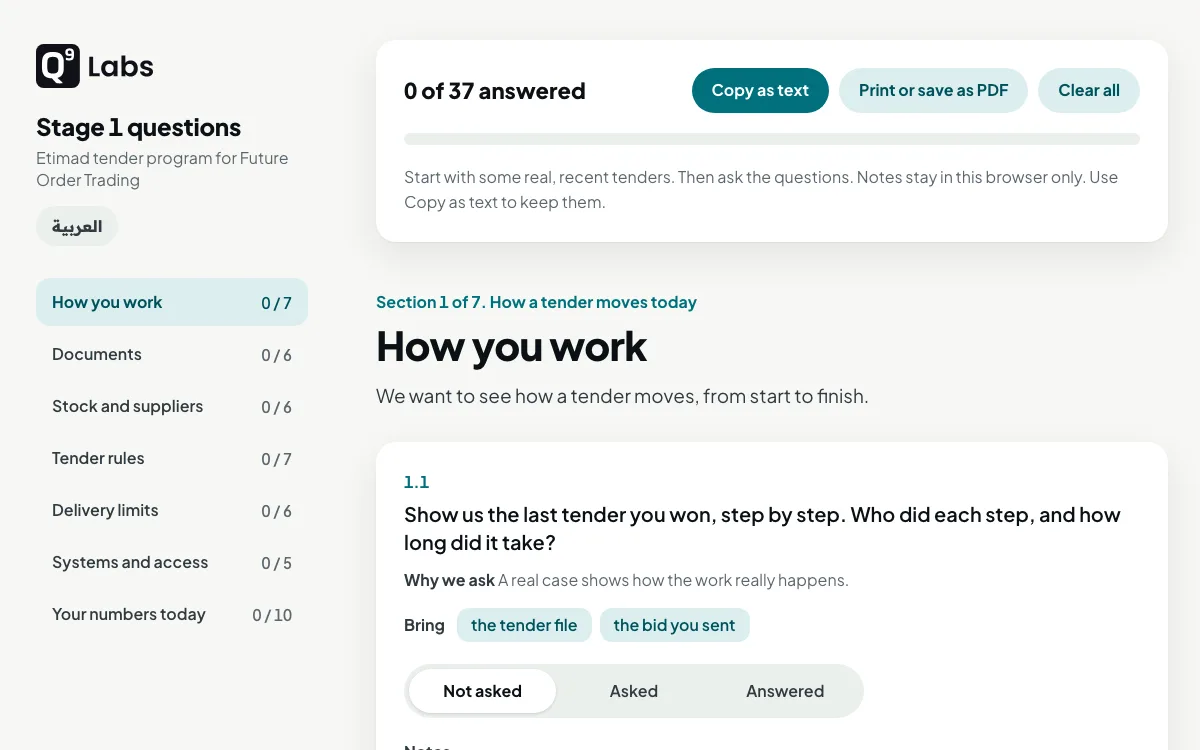Click the 0 / 10 count

(x=272, y=615)
